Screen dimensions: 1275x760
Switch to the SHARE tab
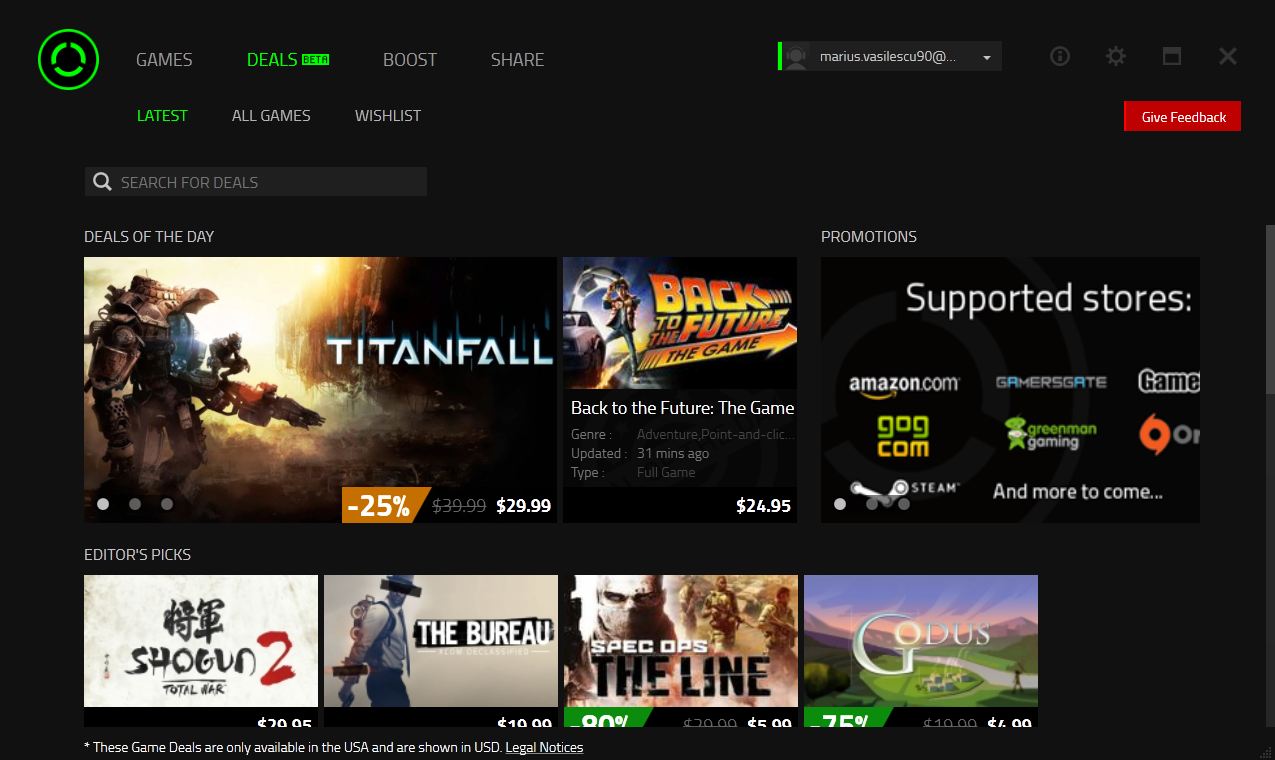(x=517, y=59)
